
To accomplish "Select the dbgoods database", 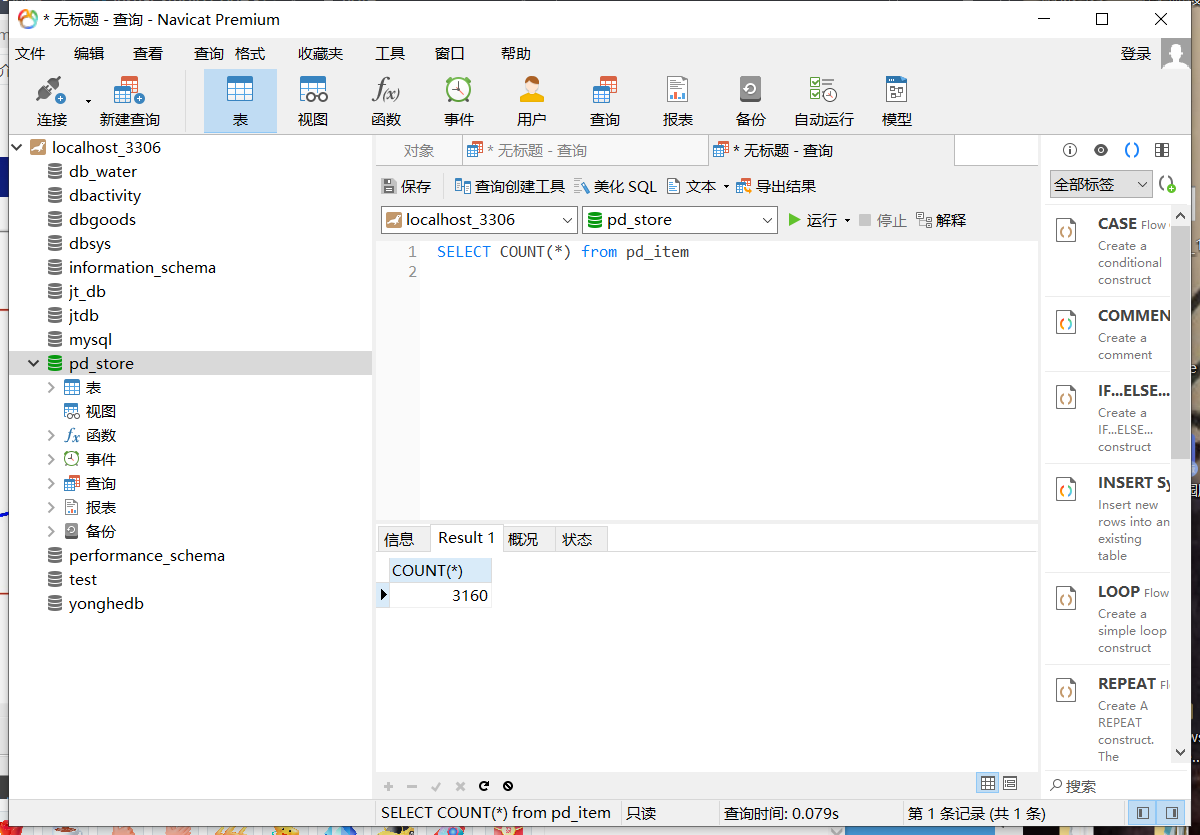I will (102, 219).
